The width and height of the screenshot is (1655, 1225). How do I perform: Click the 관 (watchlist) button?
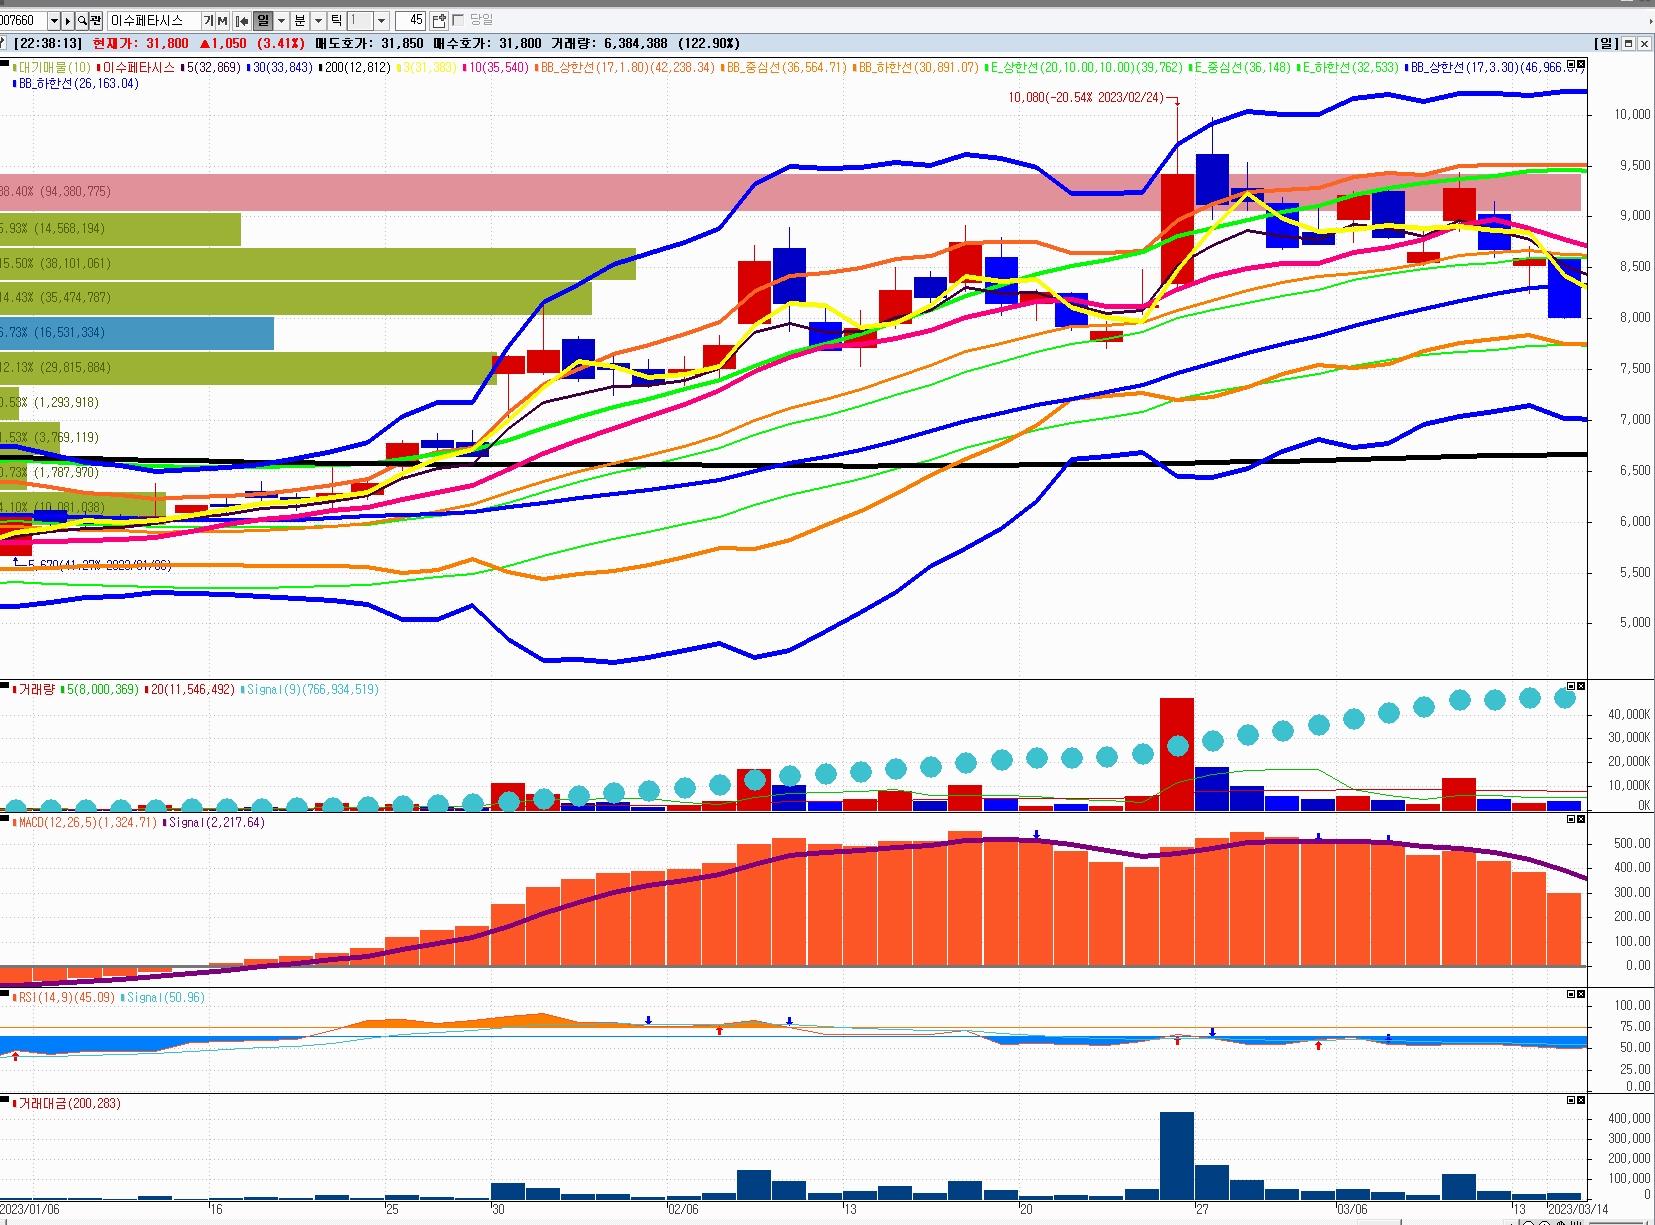coord(96,21)
